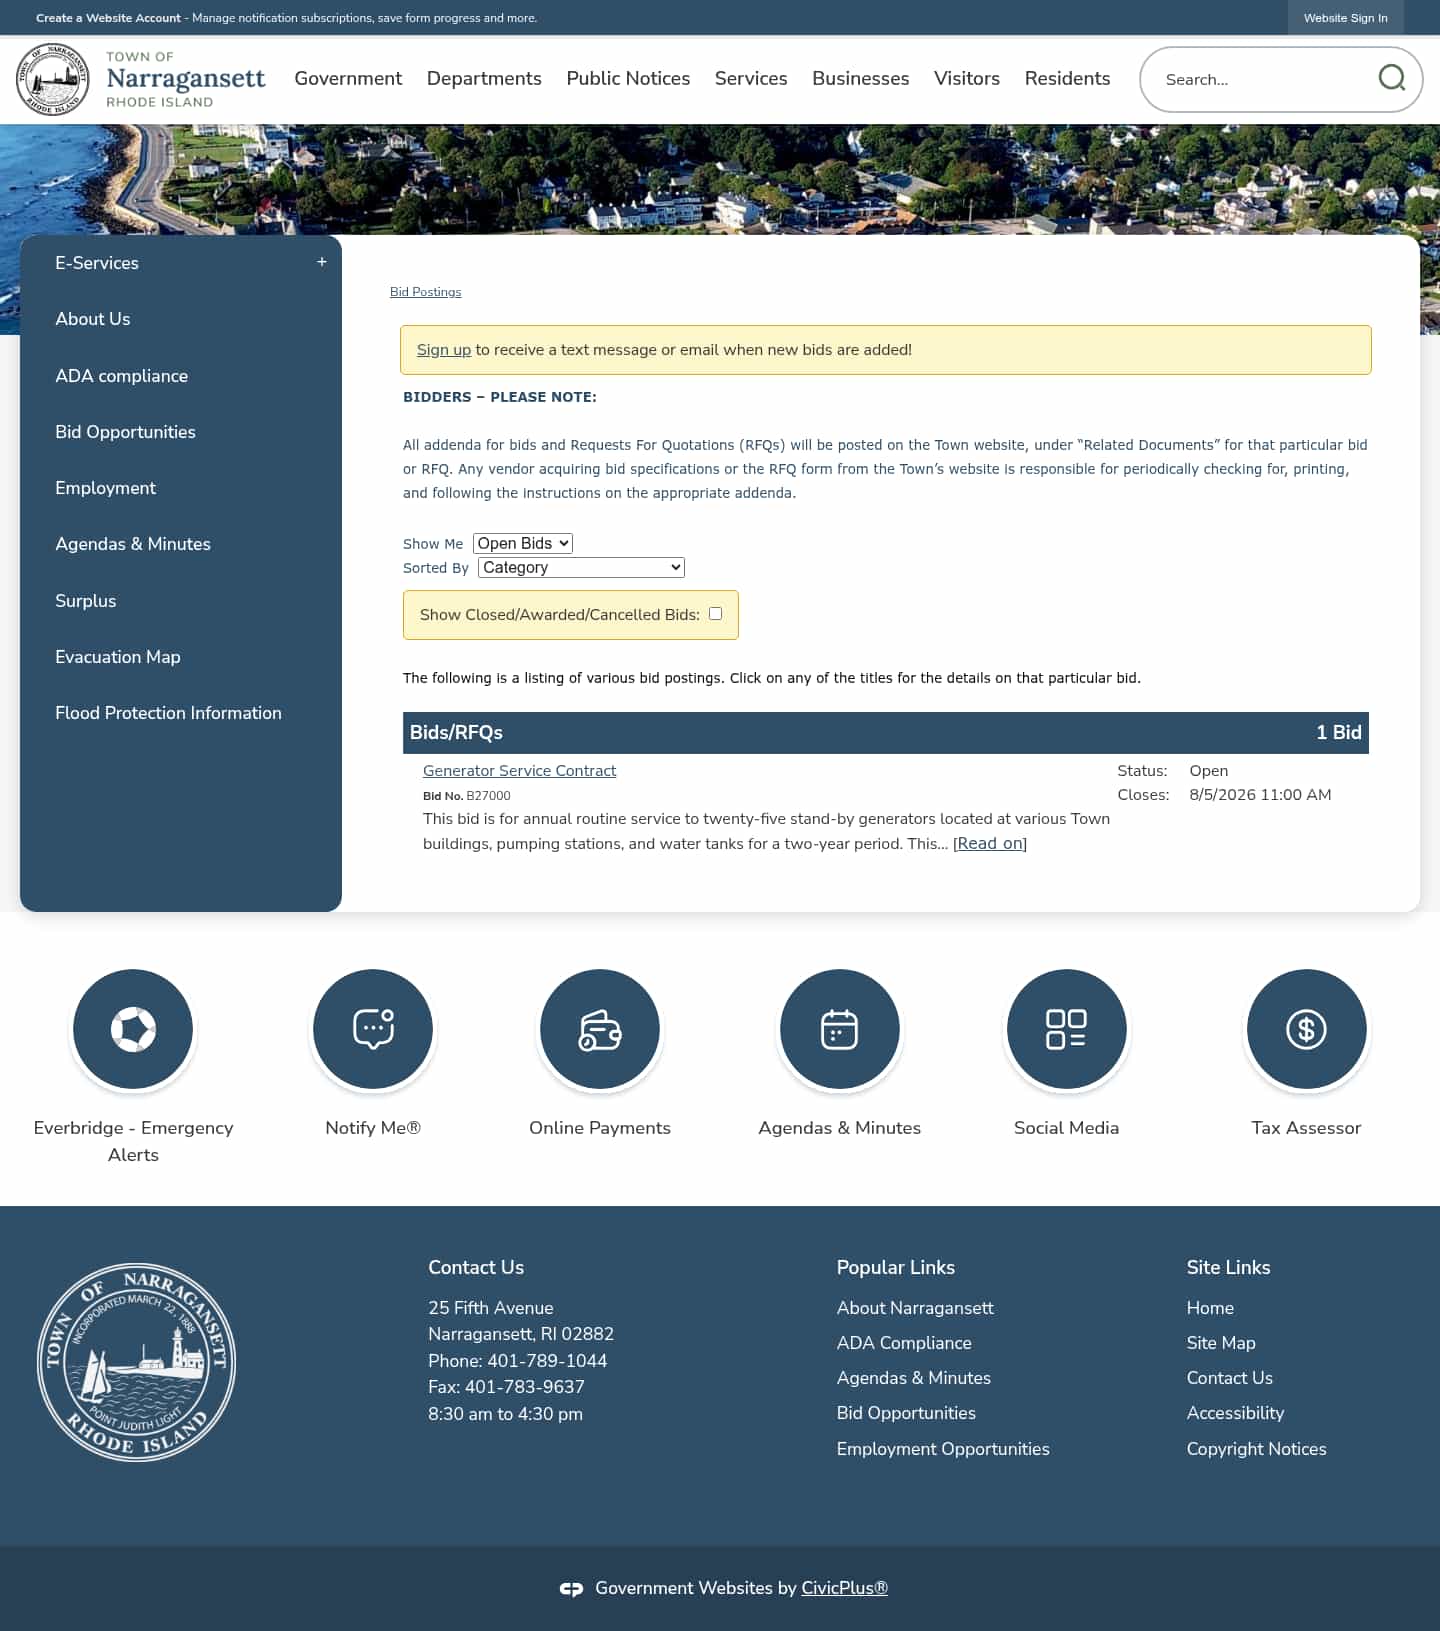Click the Site Links footer heading

pyautogui.click(x=1228, y=1267)
